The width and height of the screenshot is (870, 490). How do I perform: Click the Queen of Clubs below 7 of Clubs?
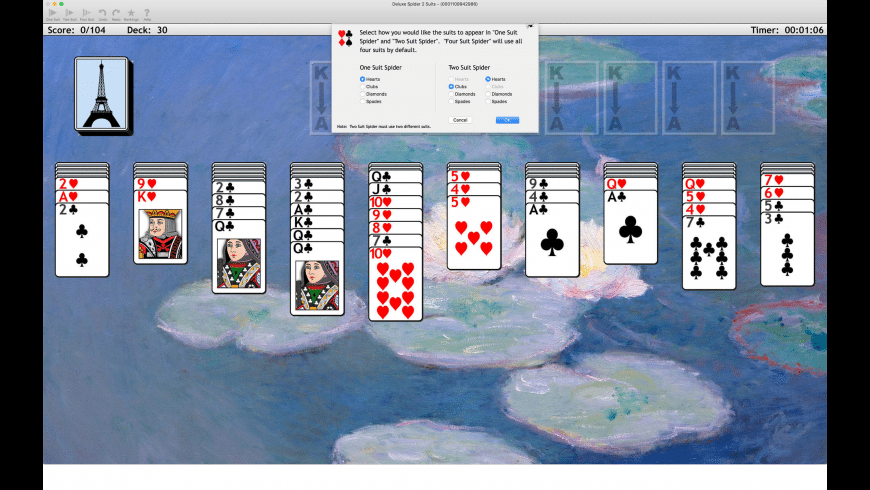pyautogui.click(x=239, y=256)
